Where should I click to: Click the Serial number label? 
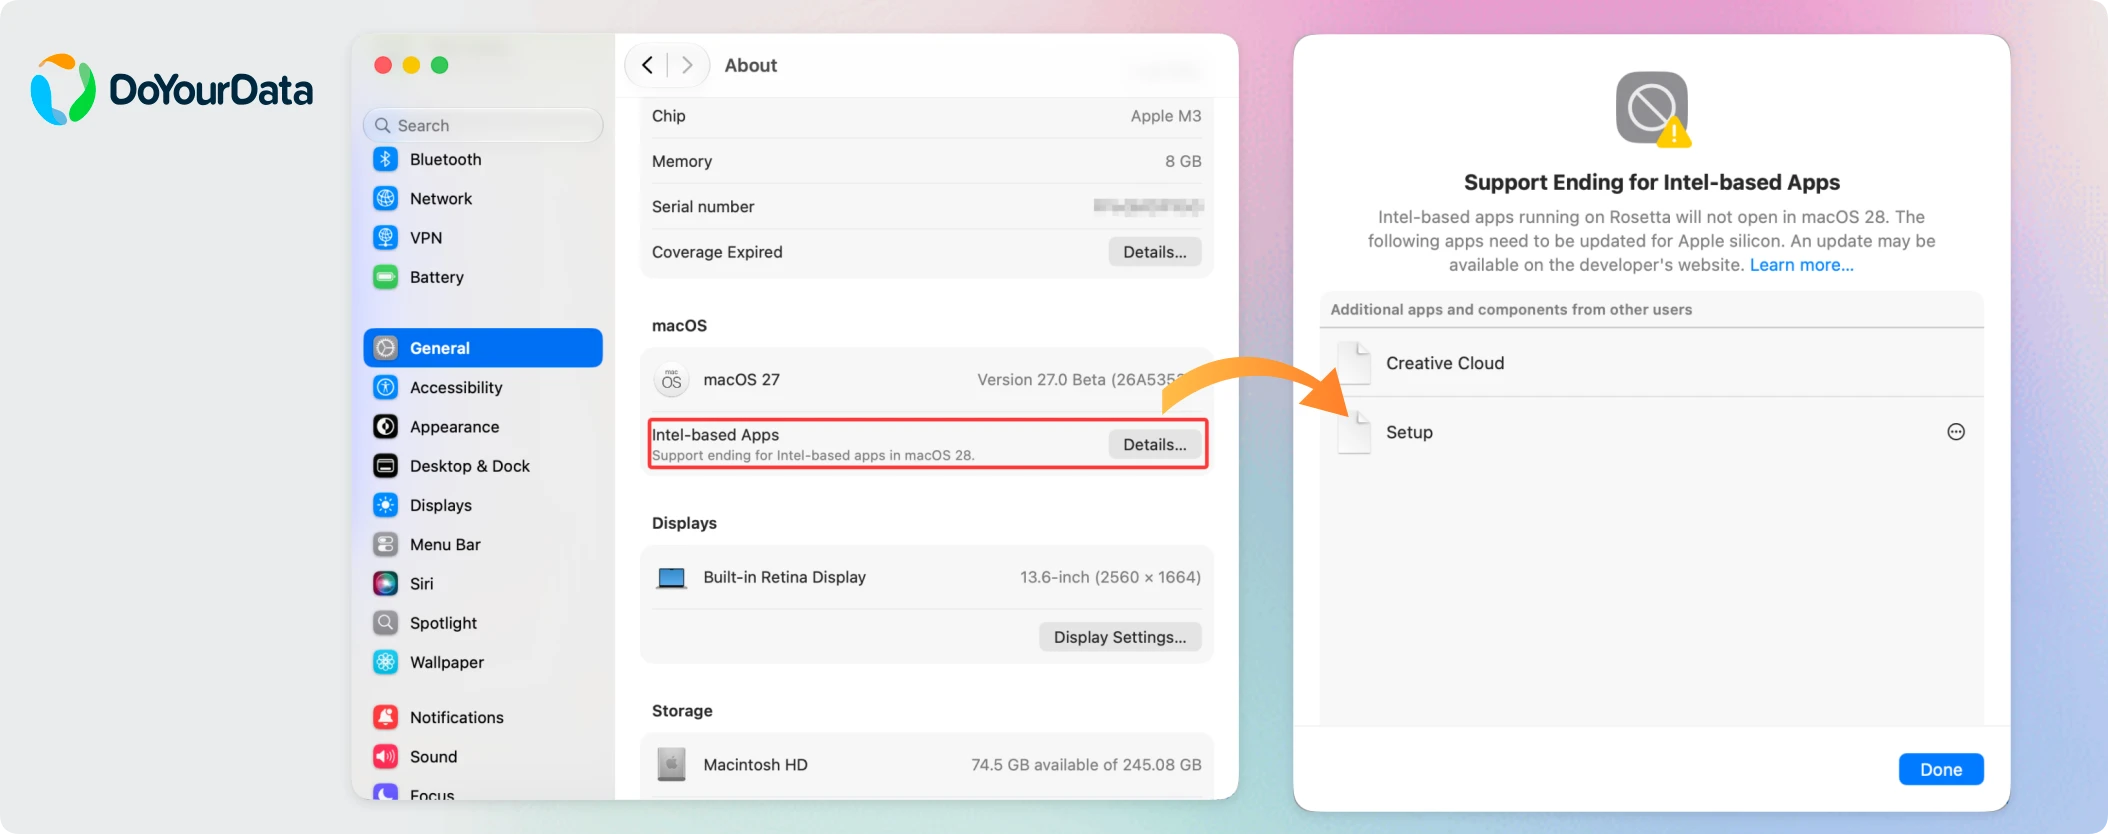[x=703, y=207]
